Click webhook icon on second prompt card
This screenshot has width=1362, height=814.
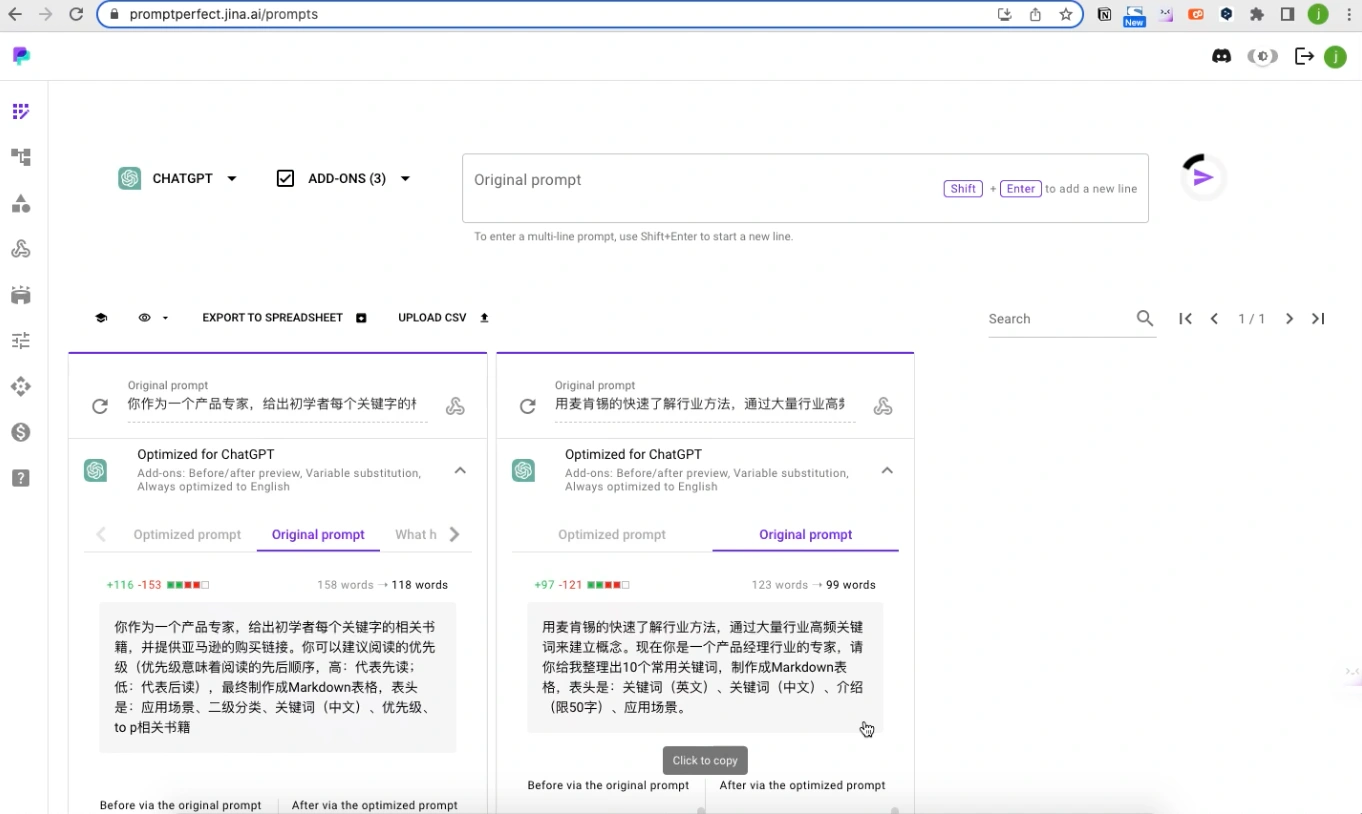(x=883, y=406)
